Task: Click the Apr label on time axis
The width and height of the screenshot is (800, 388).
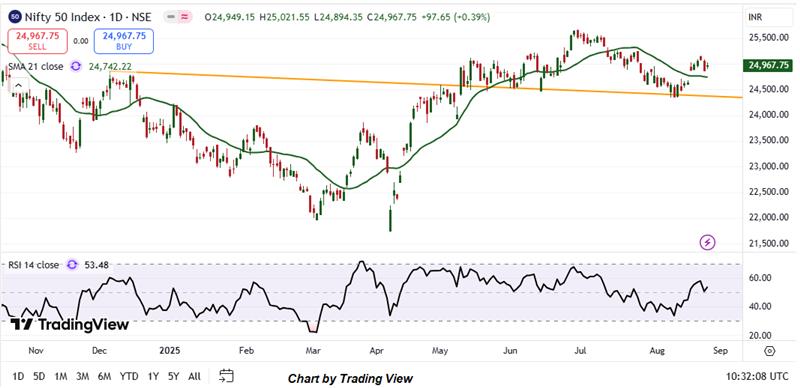Action: pos(377,351)
